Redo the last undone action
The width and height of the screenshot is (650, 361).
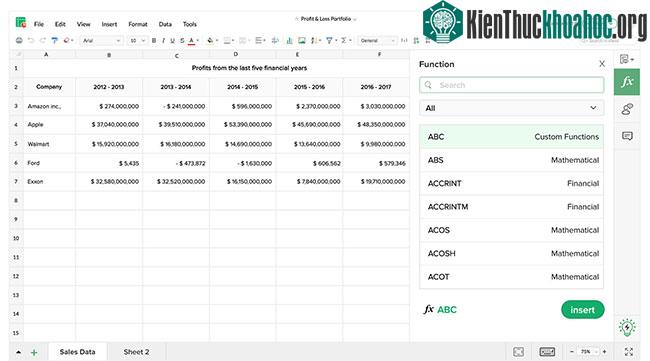pos(42,41)
